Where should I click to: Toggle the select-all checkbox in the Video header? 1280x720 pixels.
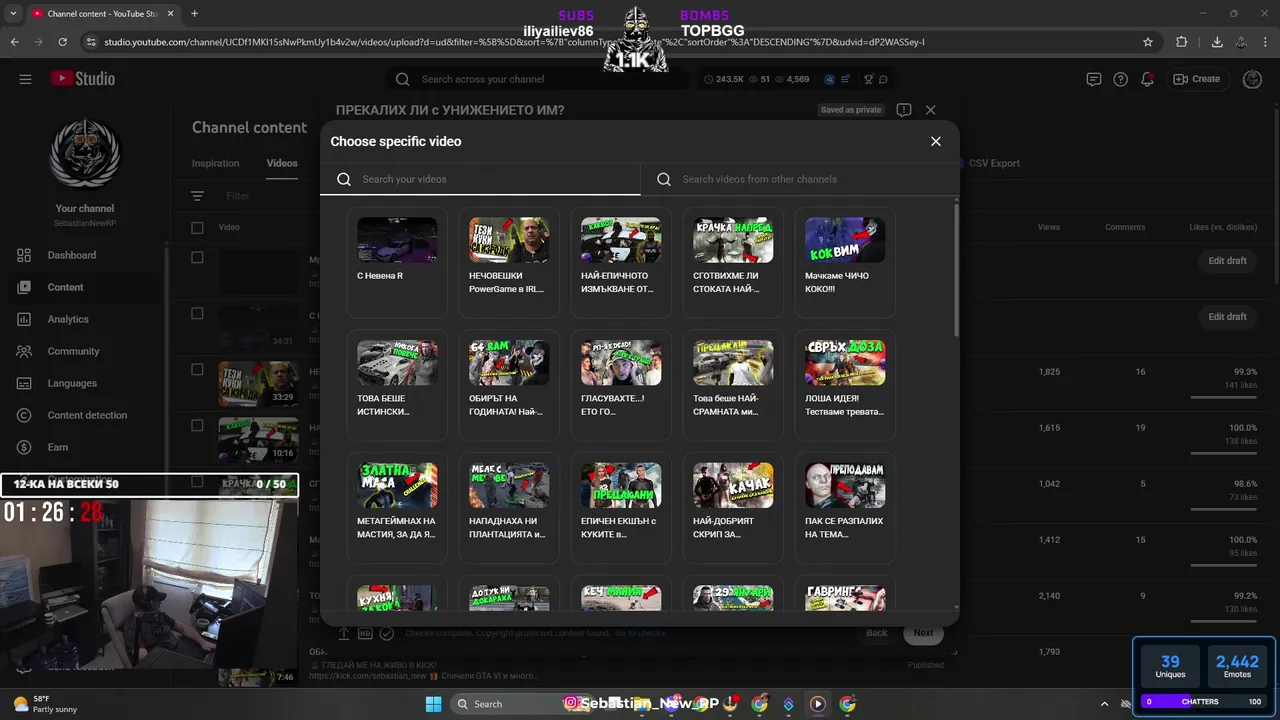coord(197,227)
